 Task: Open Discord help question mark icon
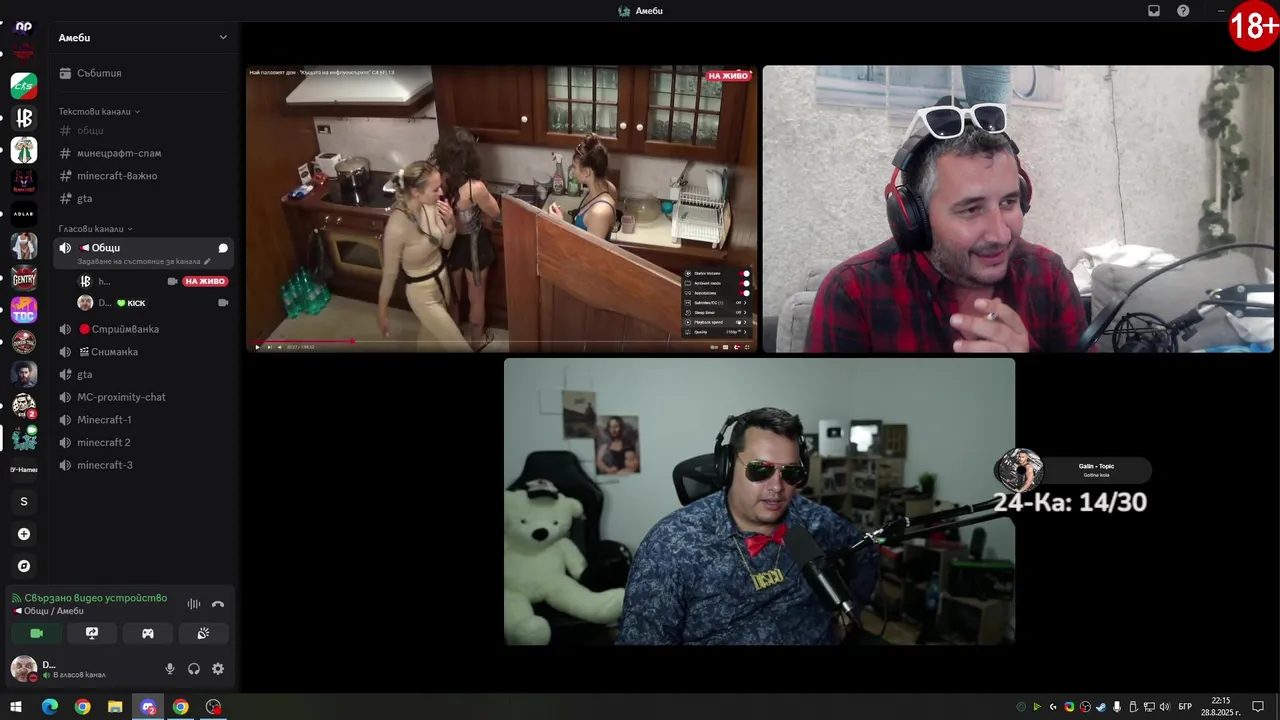click(x=1183, y=11)
